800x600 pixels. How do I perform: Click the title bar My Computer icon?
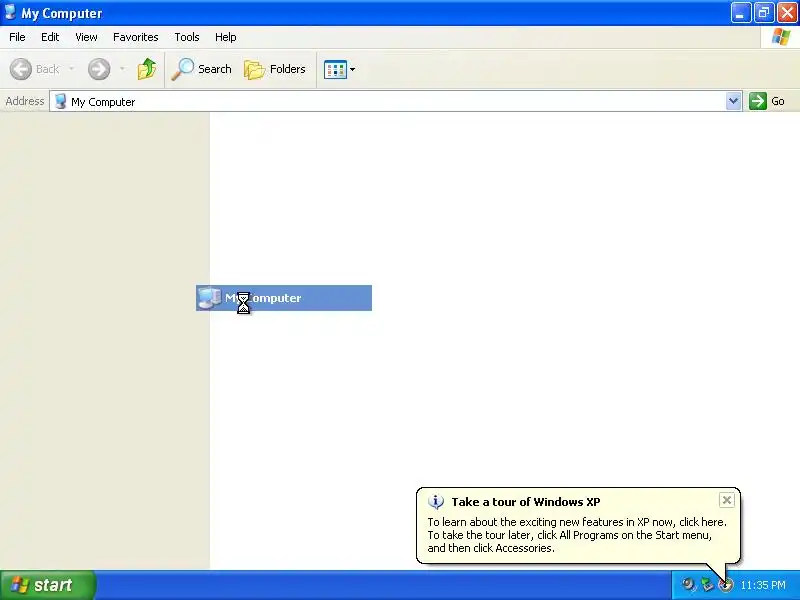10,12
